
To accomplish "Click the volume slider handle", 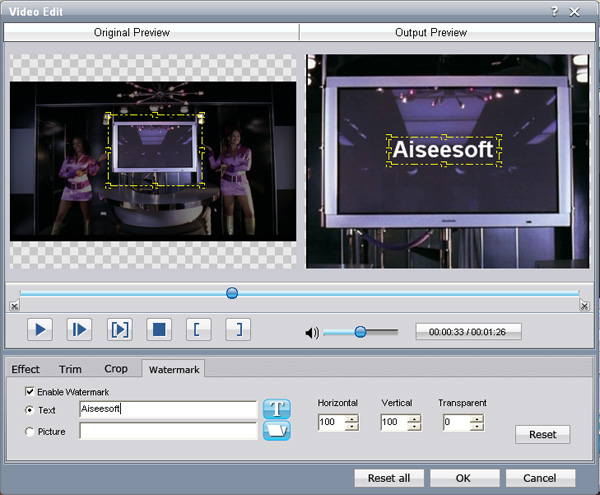I will [x=360, y=332].
